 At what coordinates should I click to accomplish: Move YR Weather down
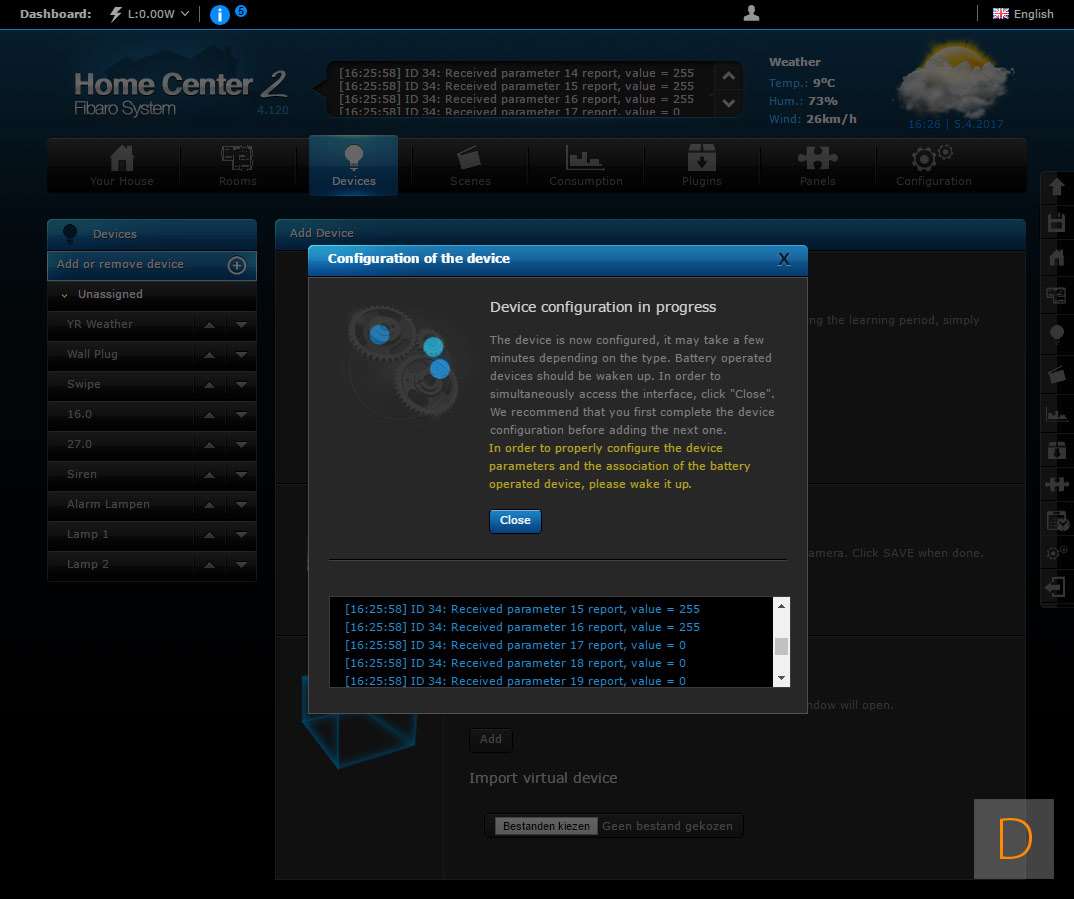pyautogui.click(x=241, y=325)
